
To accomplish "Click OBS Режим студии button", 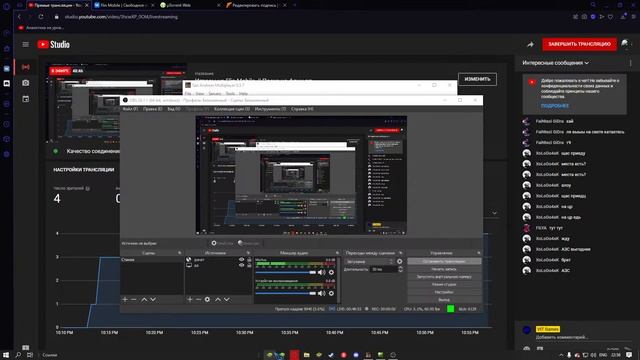I will [x=444, y=284].
